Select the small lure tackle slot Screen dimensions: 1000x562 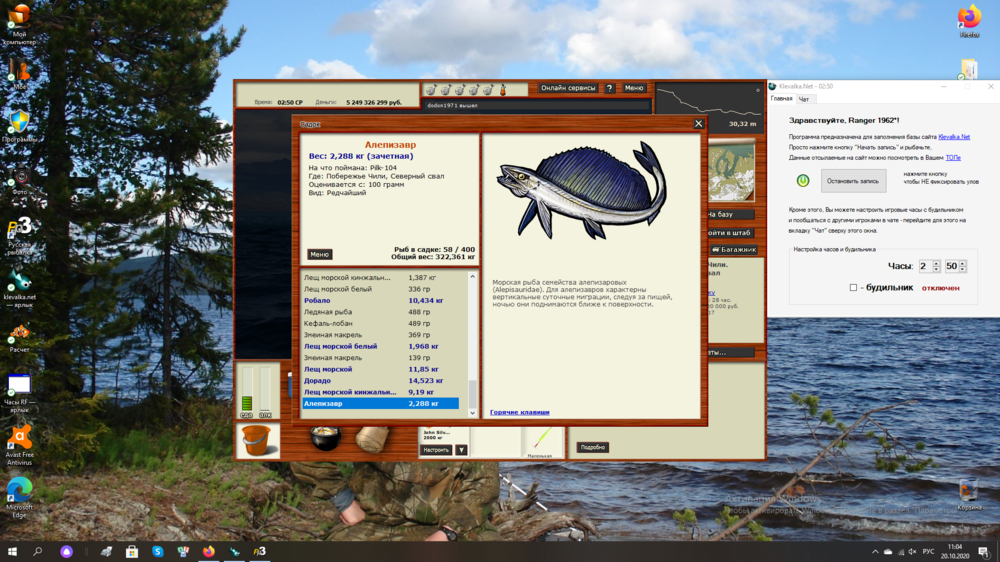click(x=541, y=441)
